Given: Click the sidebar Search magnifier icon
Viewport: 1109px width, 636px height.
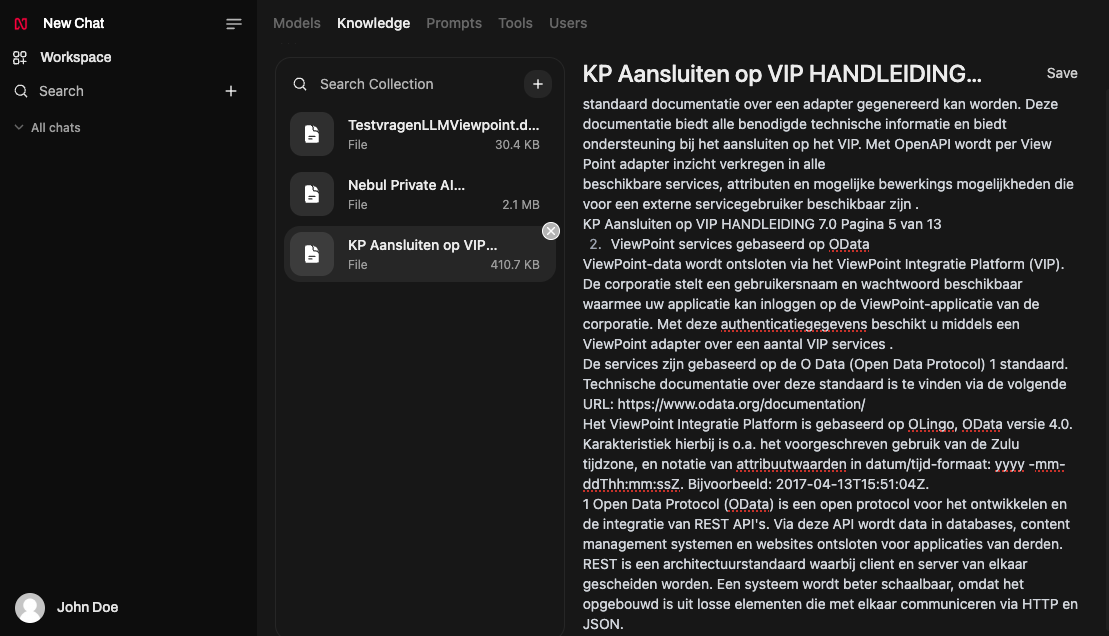Looking at the screenshot, I should pos(21,91).
